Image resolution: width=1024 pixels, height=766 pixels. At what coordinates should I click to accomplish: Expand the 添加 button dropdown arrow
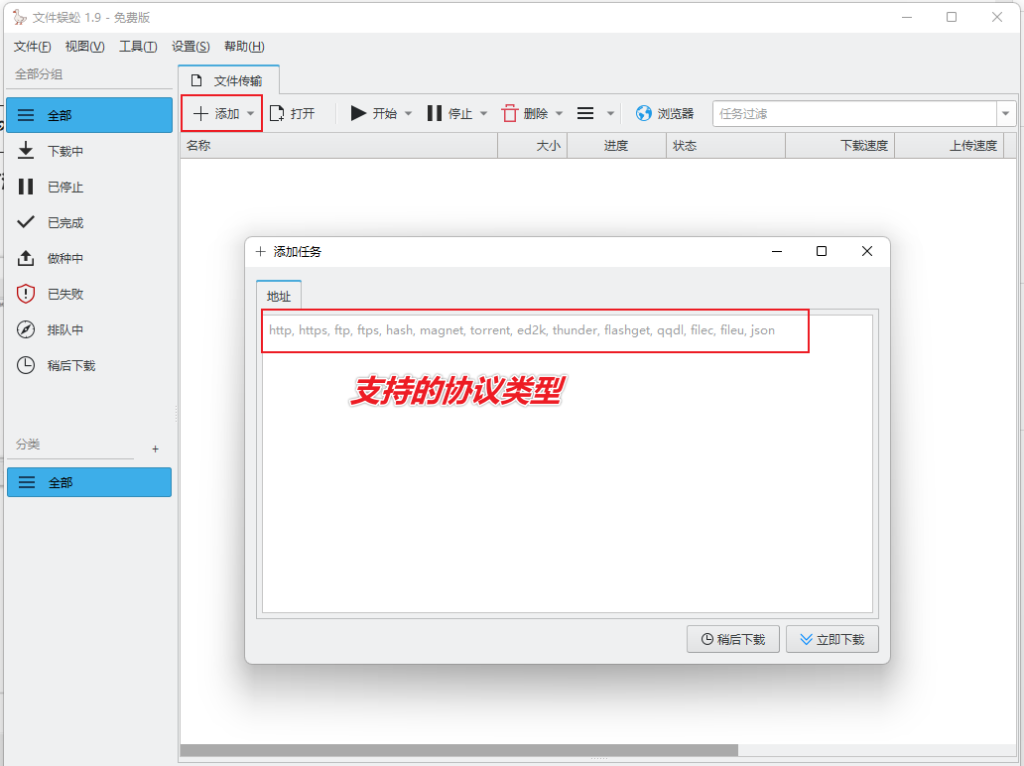pos(250,113)
